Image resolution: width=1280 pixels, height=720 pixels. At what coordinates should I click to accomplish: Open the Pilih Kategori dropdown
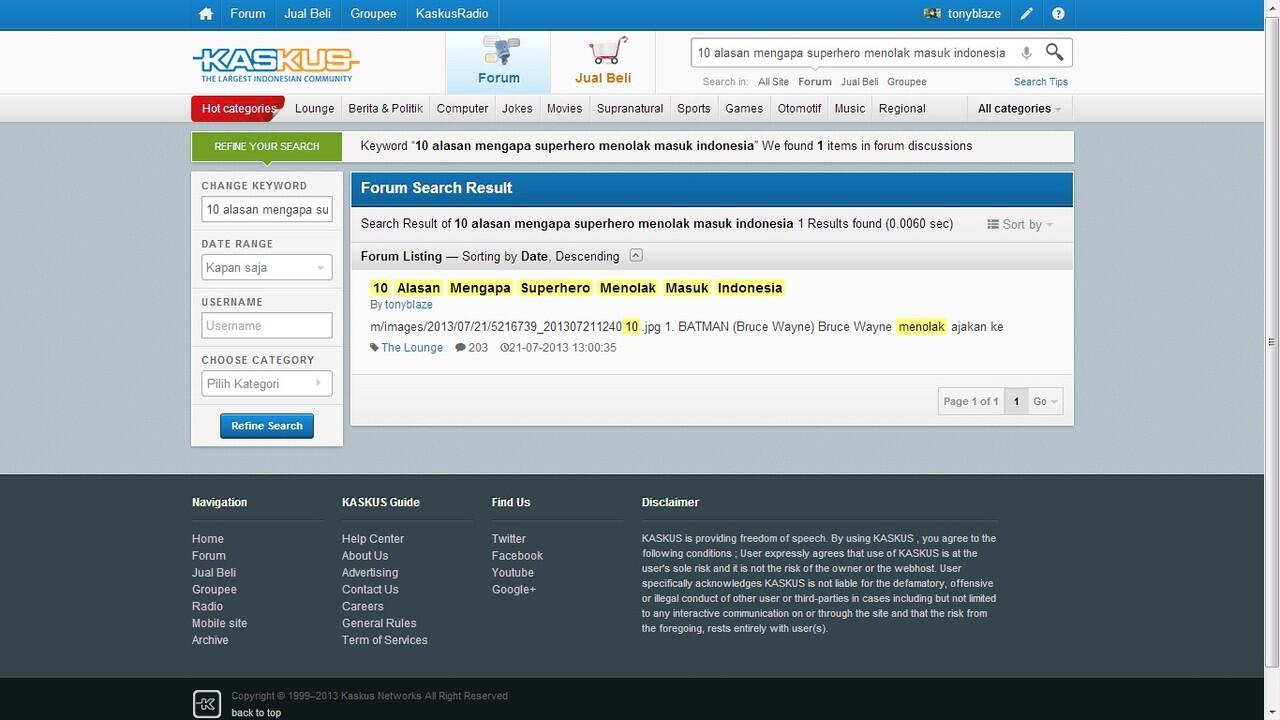pos(266,384)
